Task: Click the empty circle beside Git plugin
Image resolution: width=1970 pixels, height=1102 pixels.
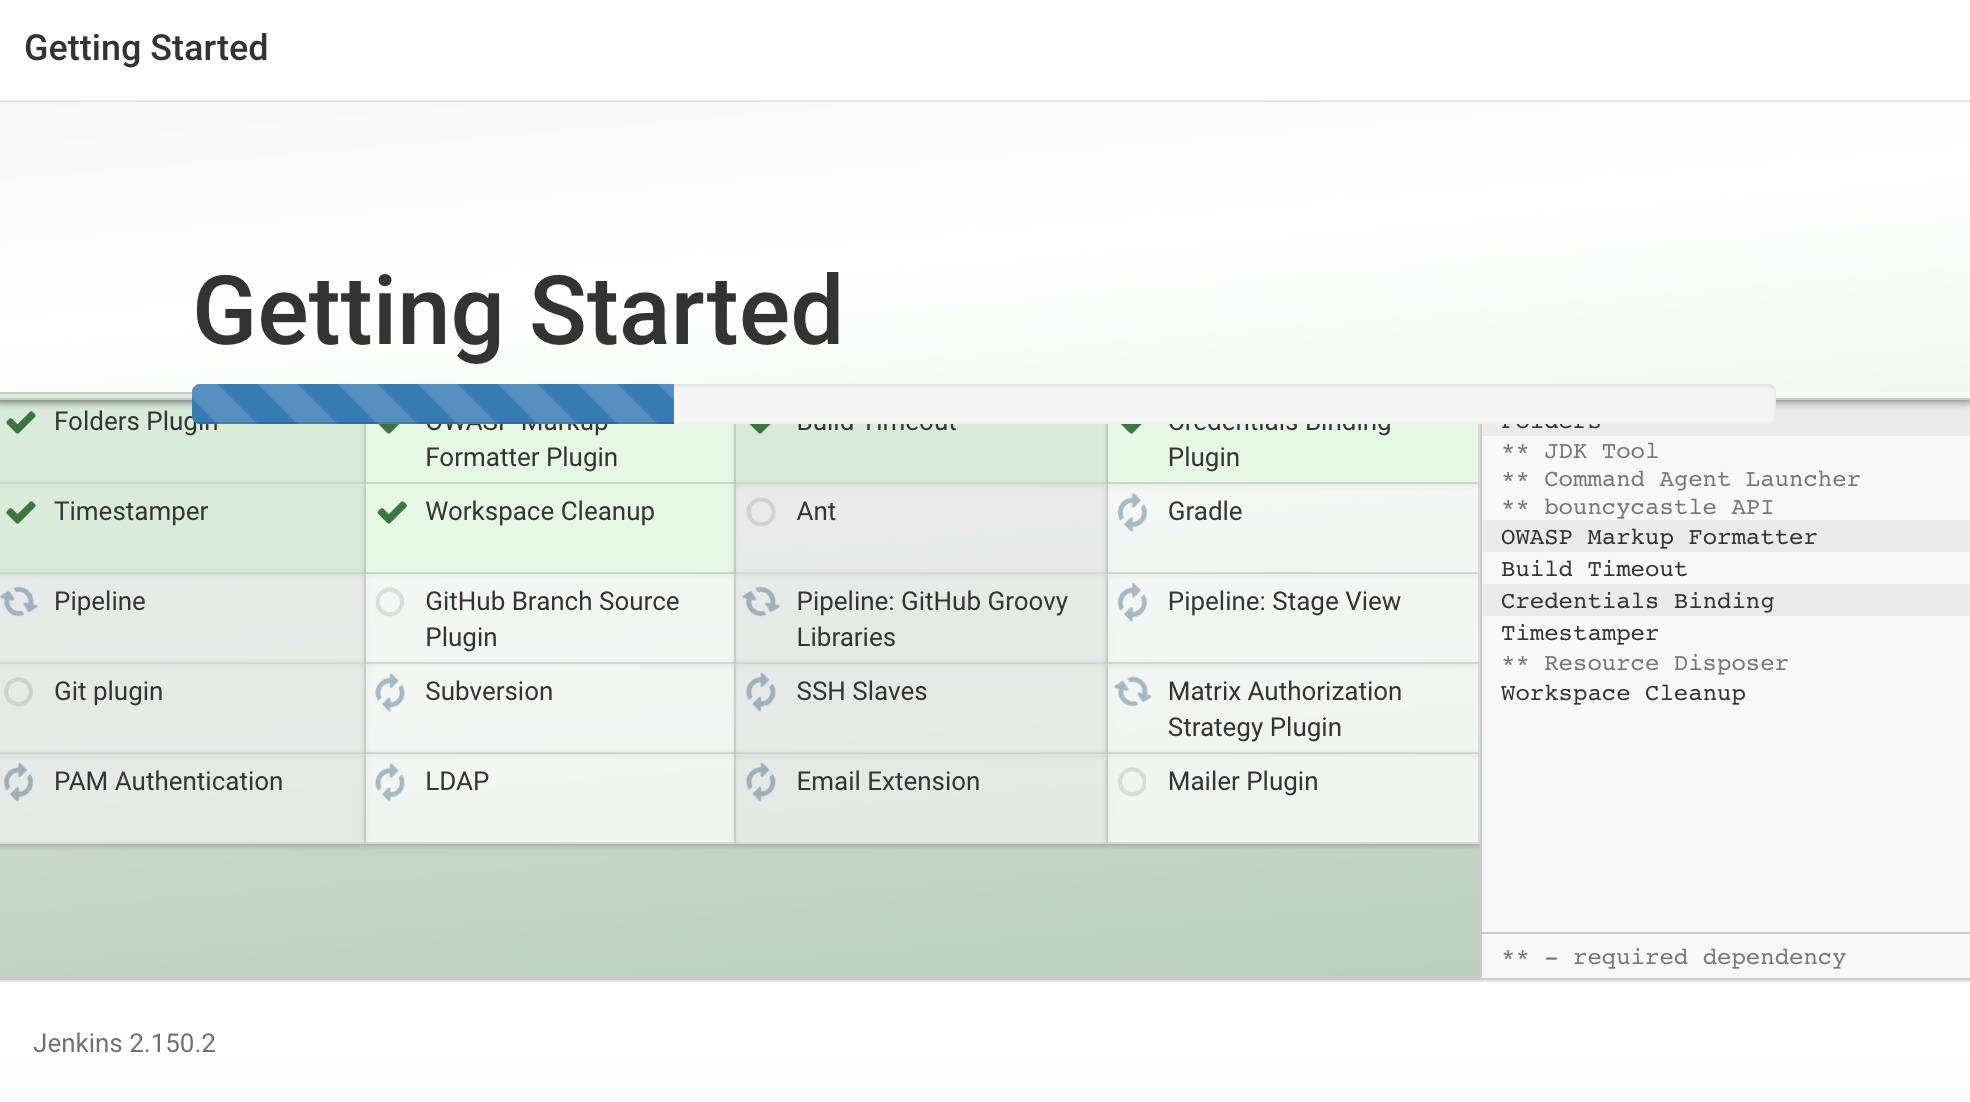Action: [19, 692]
